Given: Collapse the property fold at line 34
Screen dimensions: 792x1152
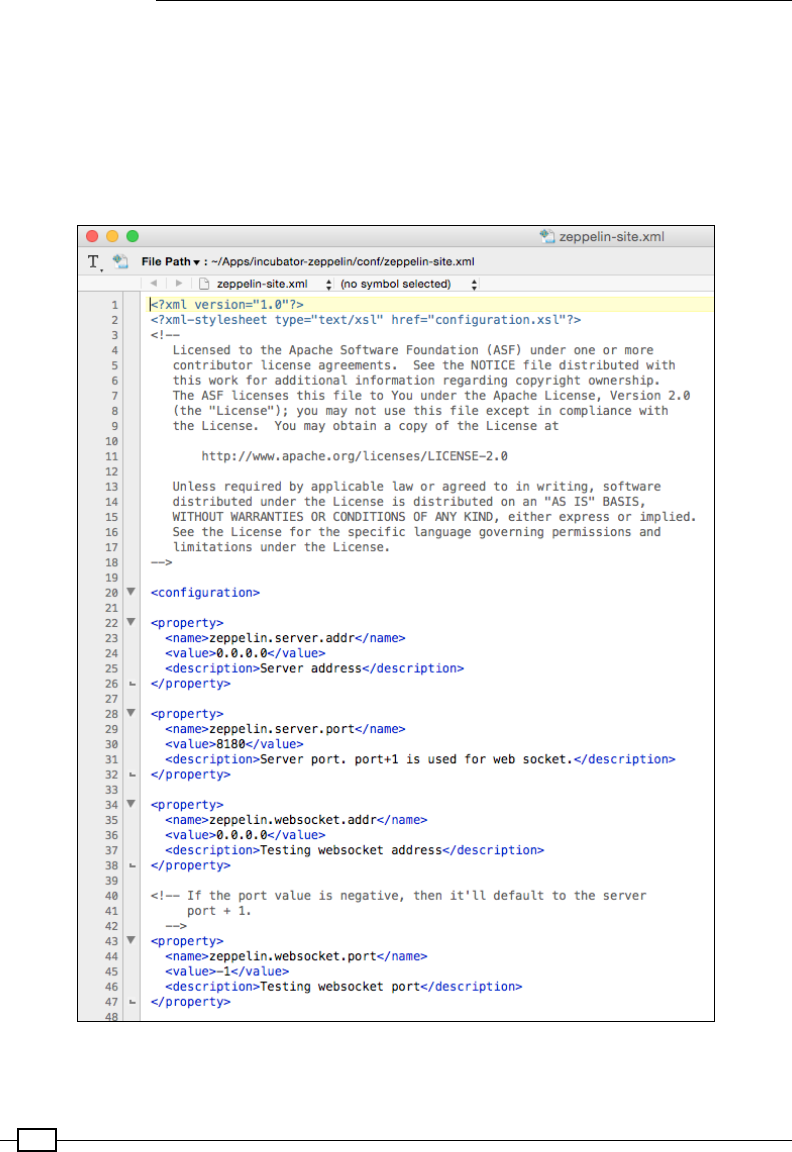Looking at the screenshot, I should [131, 804].
